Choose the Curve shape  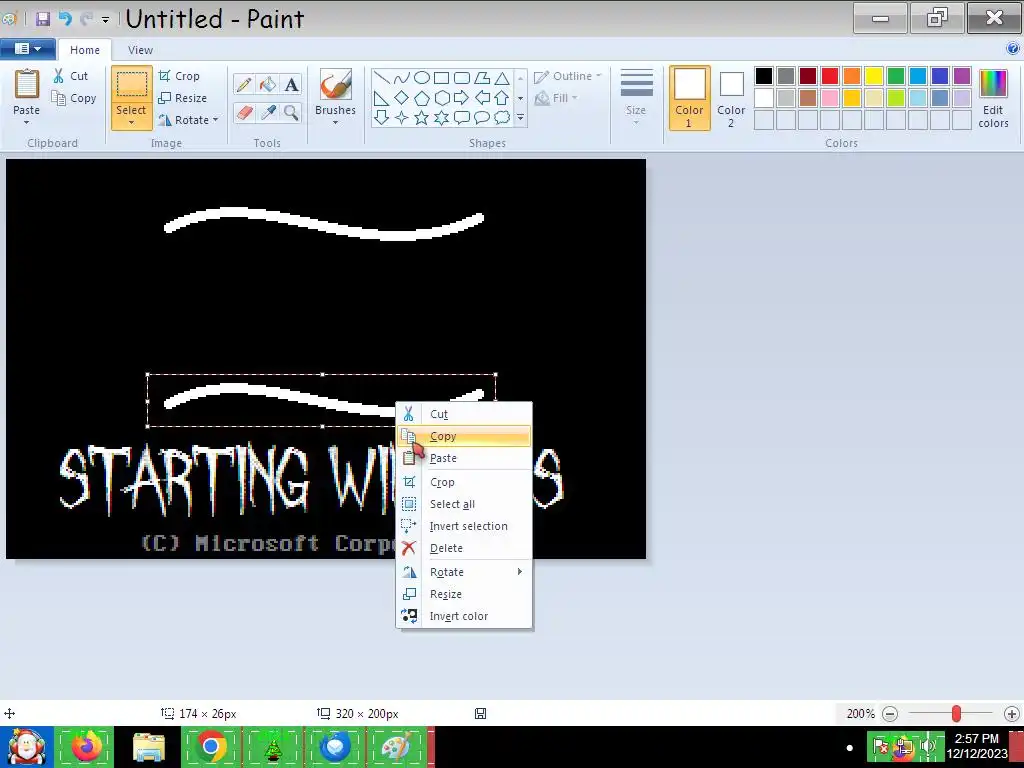402,78
